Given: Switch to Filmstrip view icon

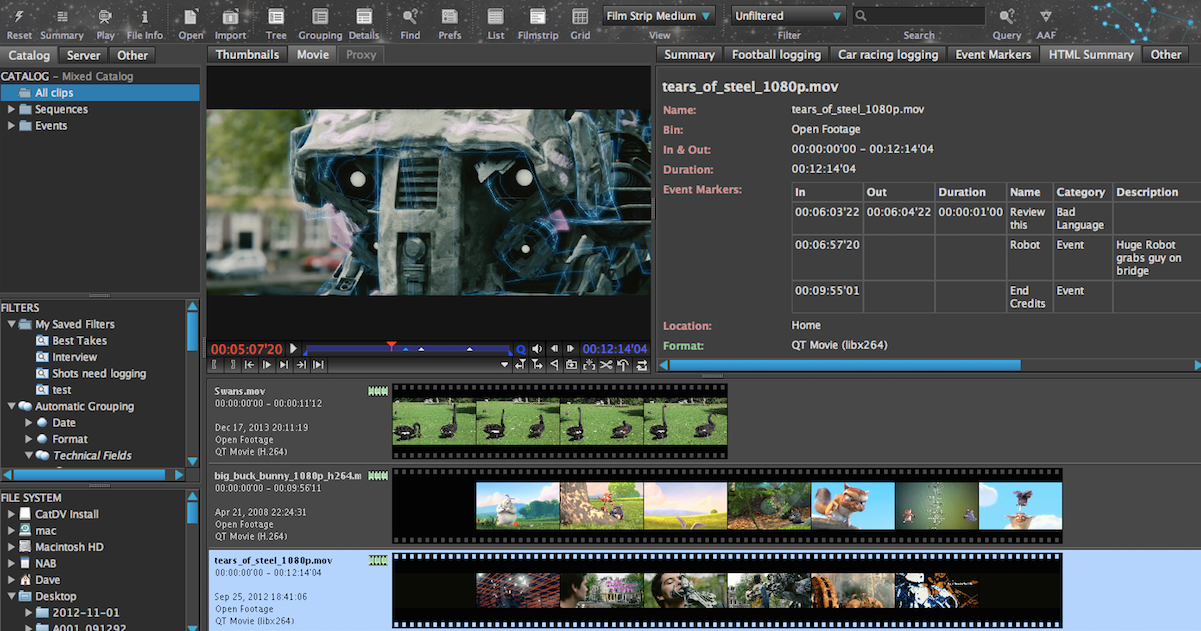Looking at the screenshot, I should tap(538, 16).
